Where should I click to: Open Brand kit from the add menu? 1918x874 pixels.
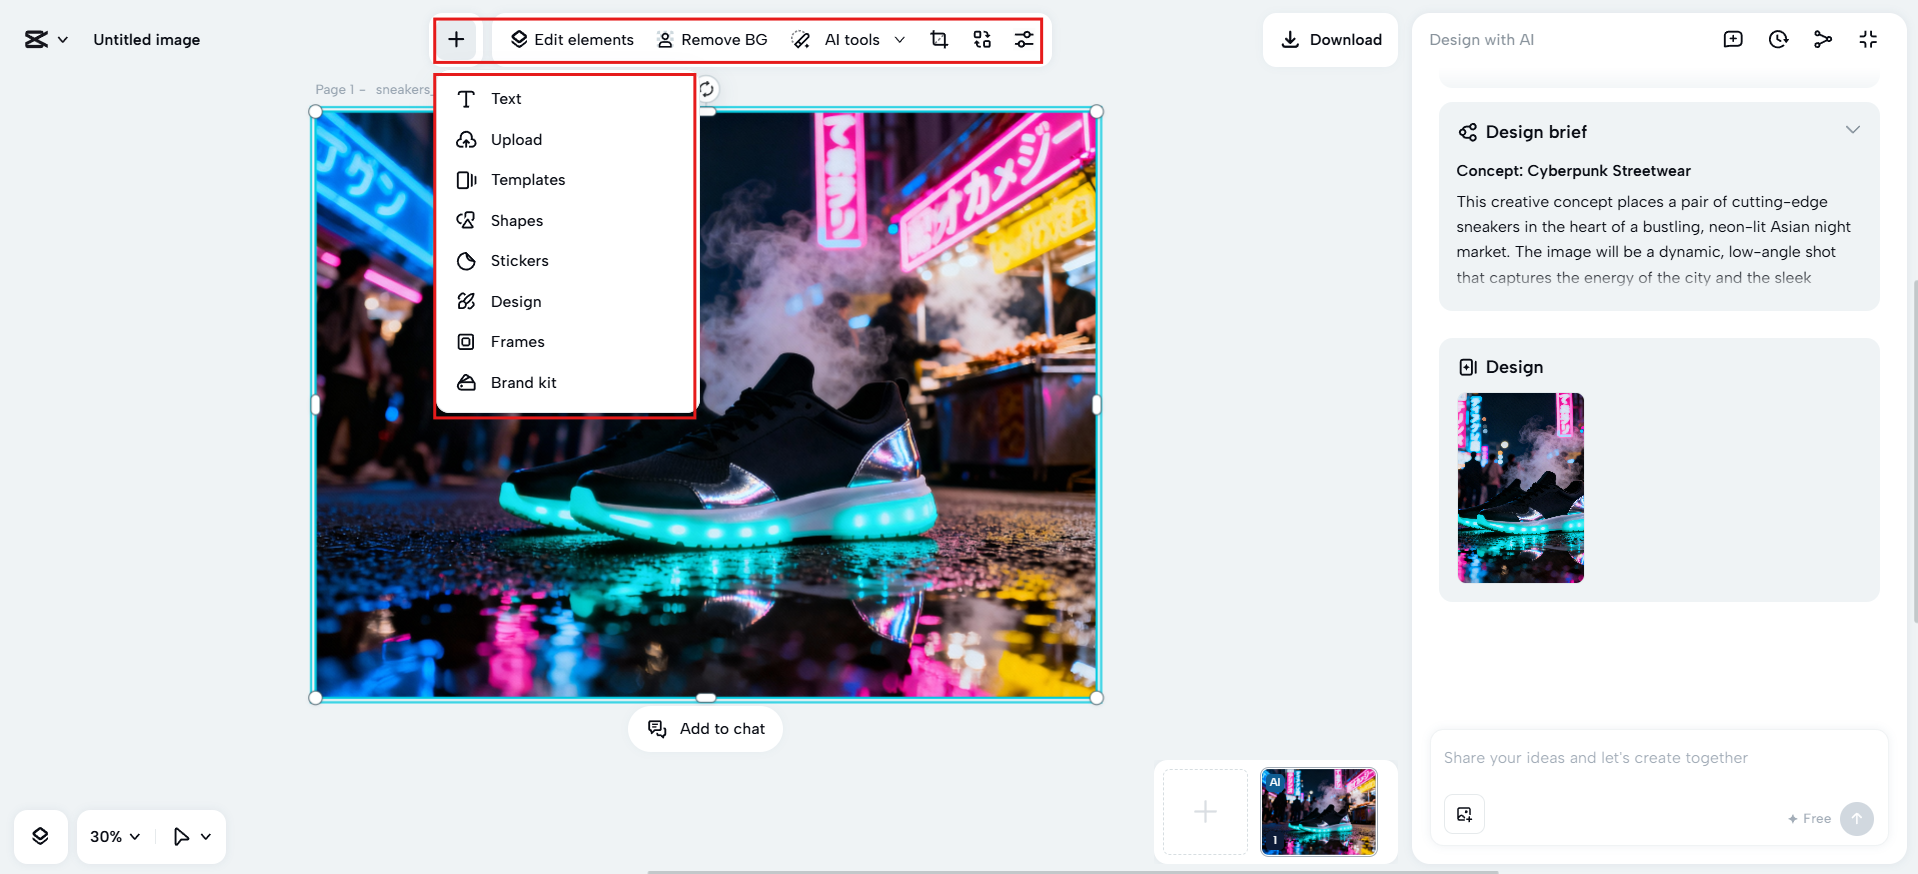pyautogui.click(x=565, y=383)
